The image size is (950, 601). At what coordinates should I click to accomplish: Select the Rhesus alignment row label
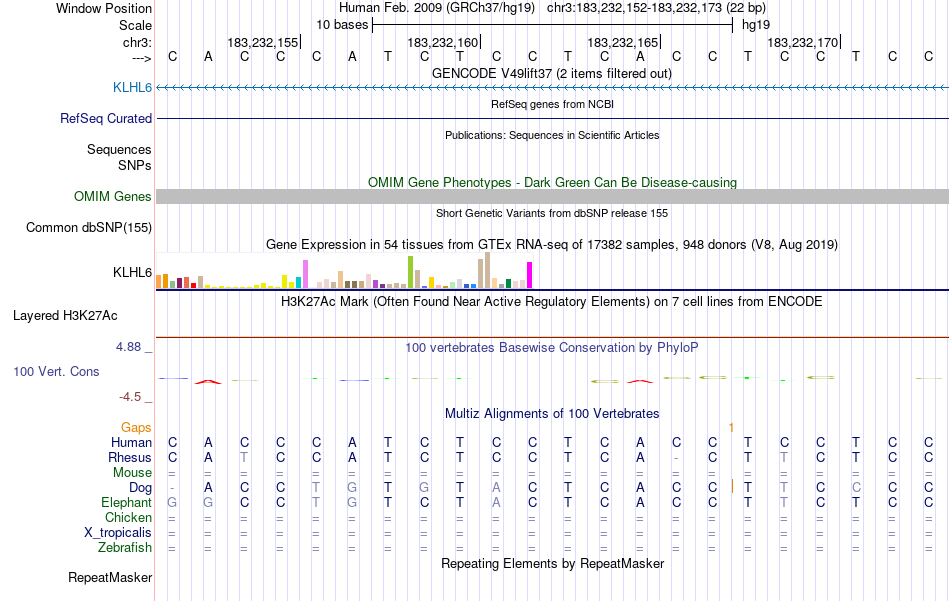click(x=130, y=458)
